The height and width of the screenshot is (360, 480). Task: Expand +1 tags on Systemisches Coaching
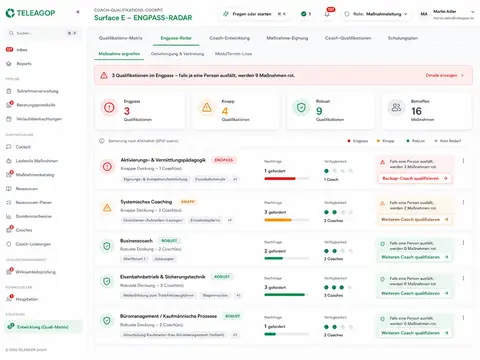(230, 220)
